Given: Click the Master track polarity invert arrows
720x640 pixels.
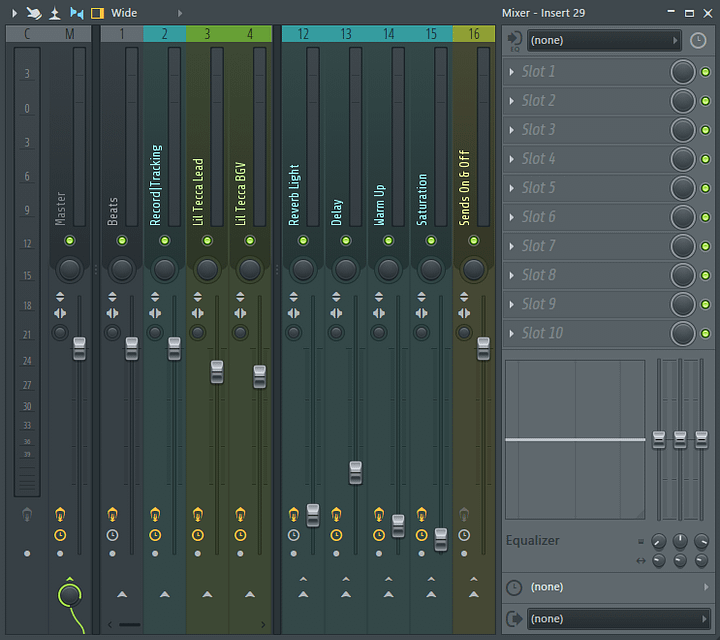Looking at the screenshot, I should tap(60, 297).
